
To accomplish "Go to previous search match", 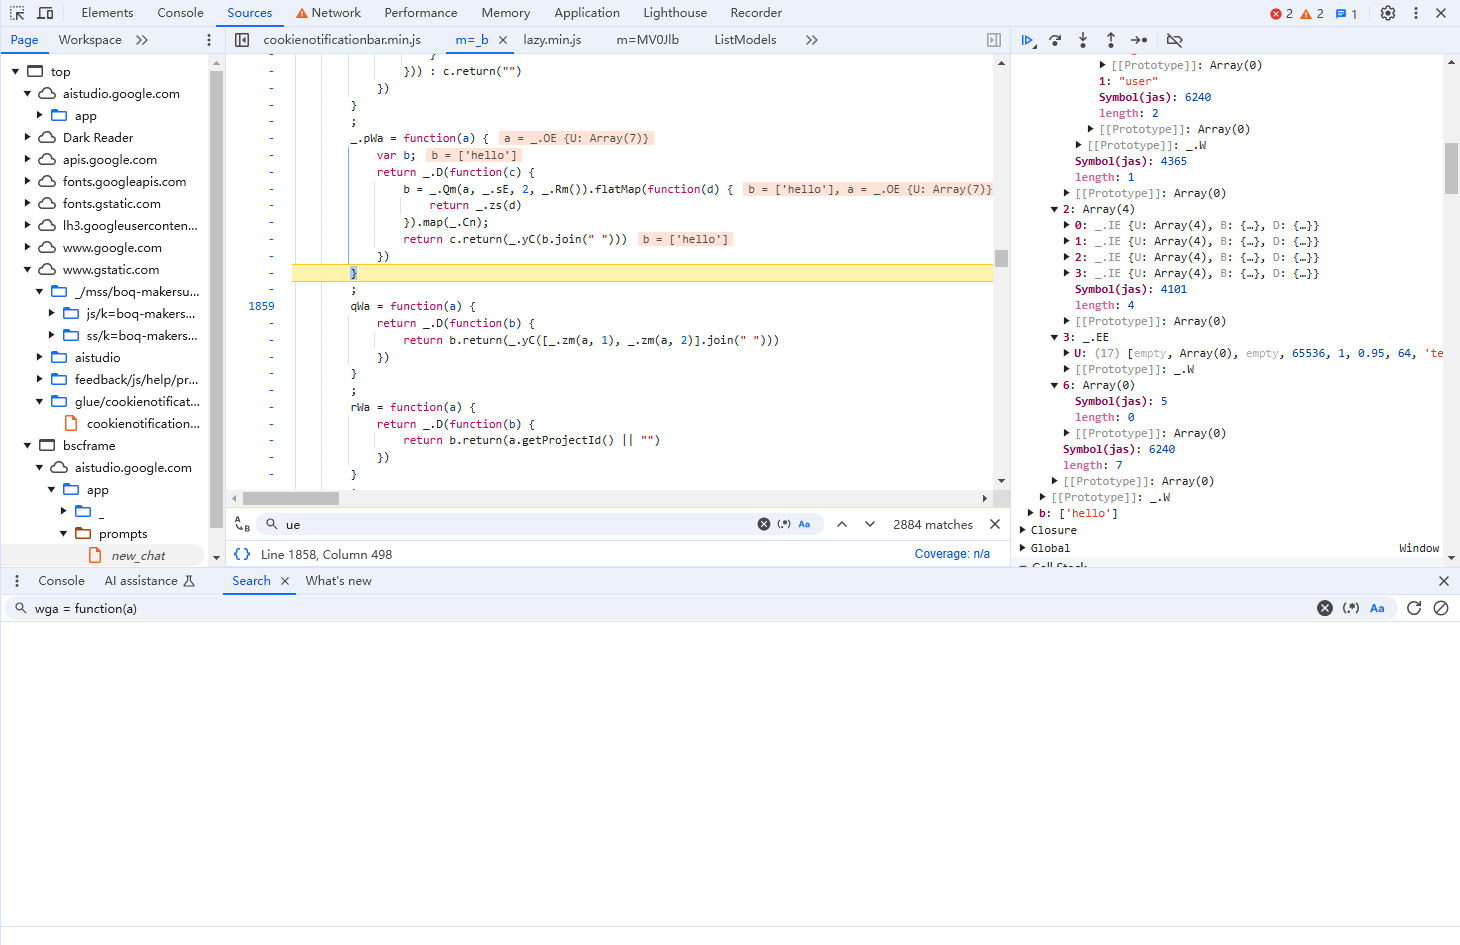I will [x=842, y=524].
